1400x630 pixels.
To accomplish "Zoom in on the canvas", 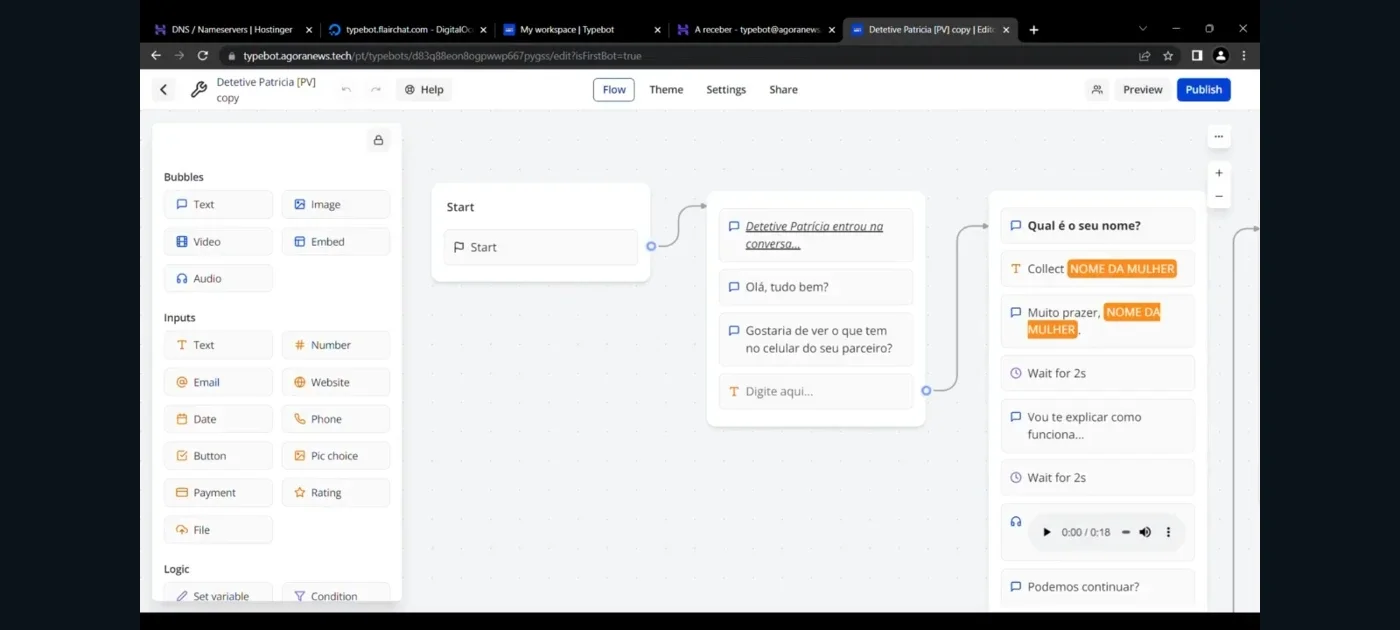I will (1219, 173).
